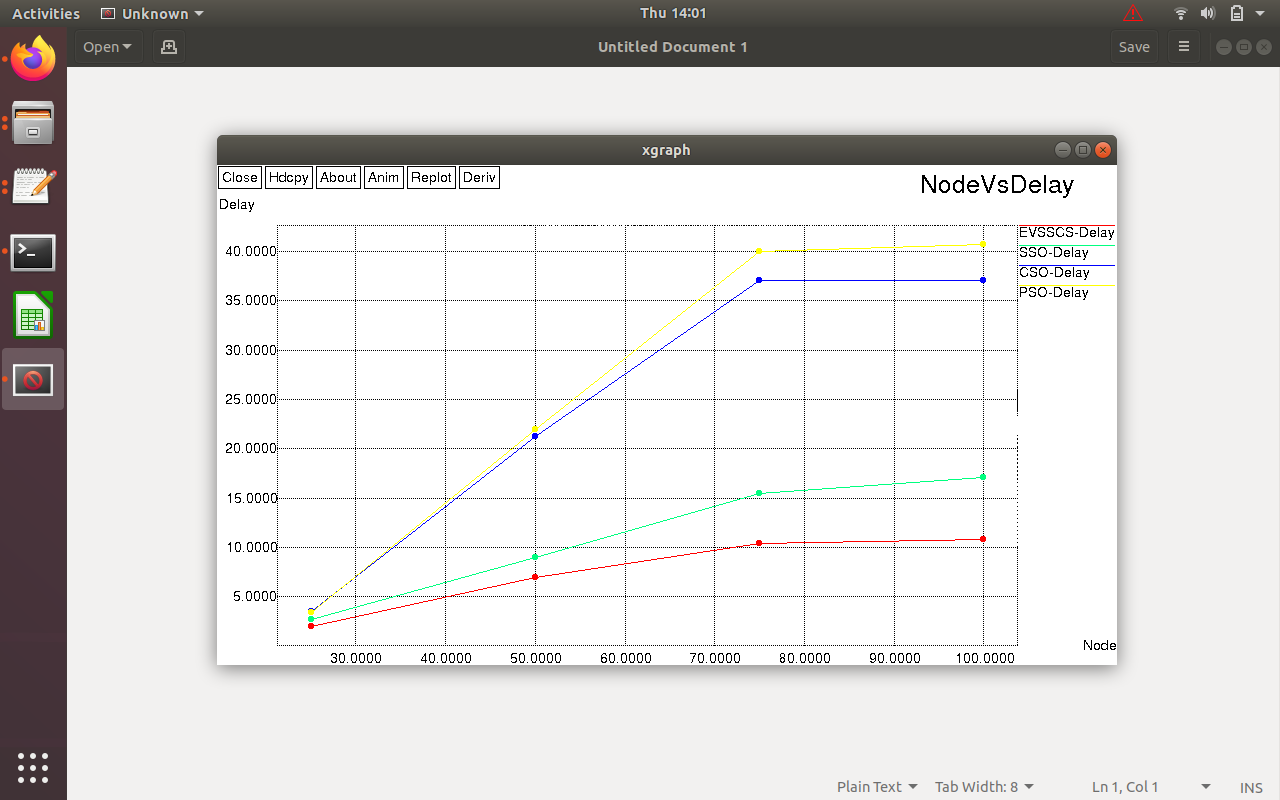Show the clock and calendar panel
Screen dimensions: 1280x800
pyautogui.click(x=673, y=13)
